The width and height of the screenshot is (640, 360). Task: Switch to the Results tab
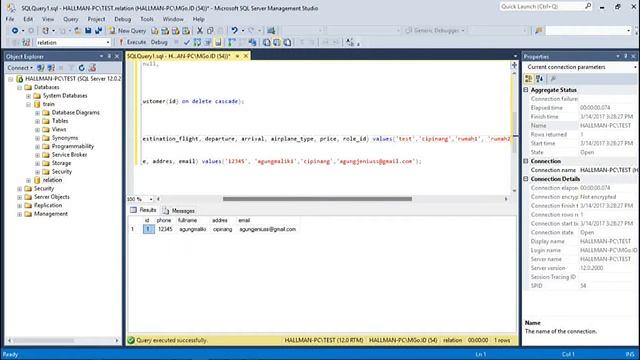[x=143, y=210]
